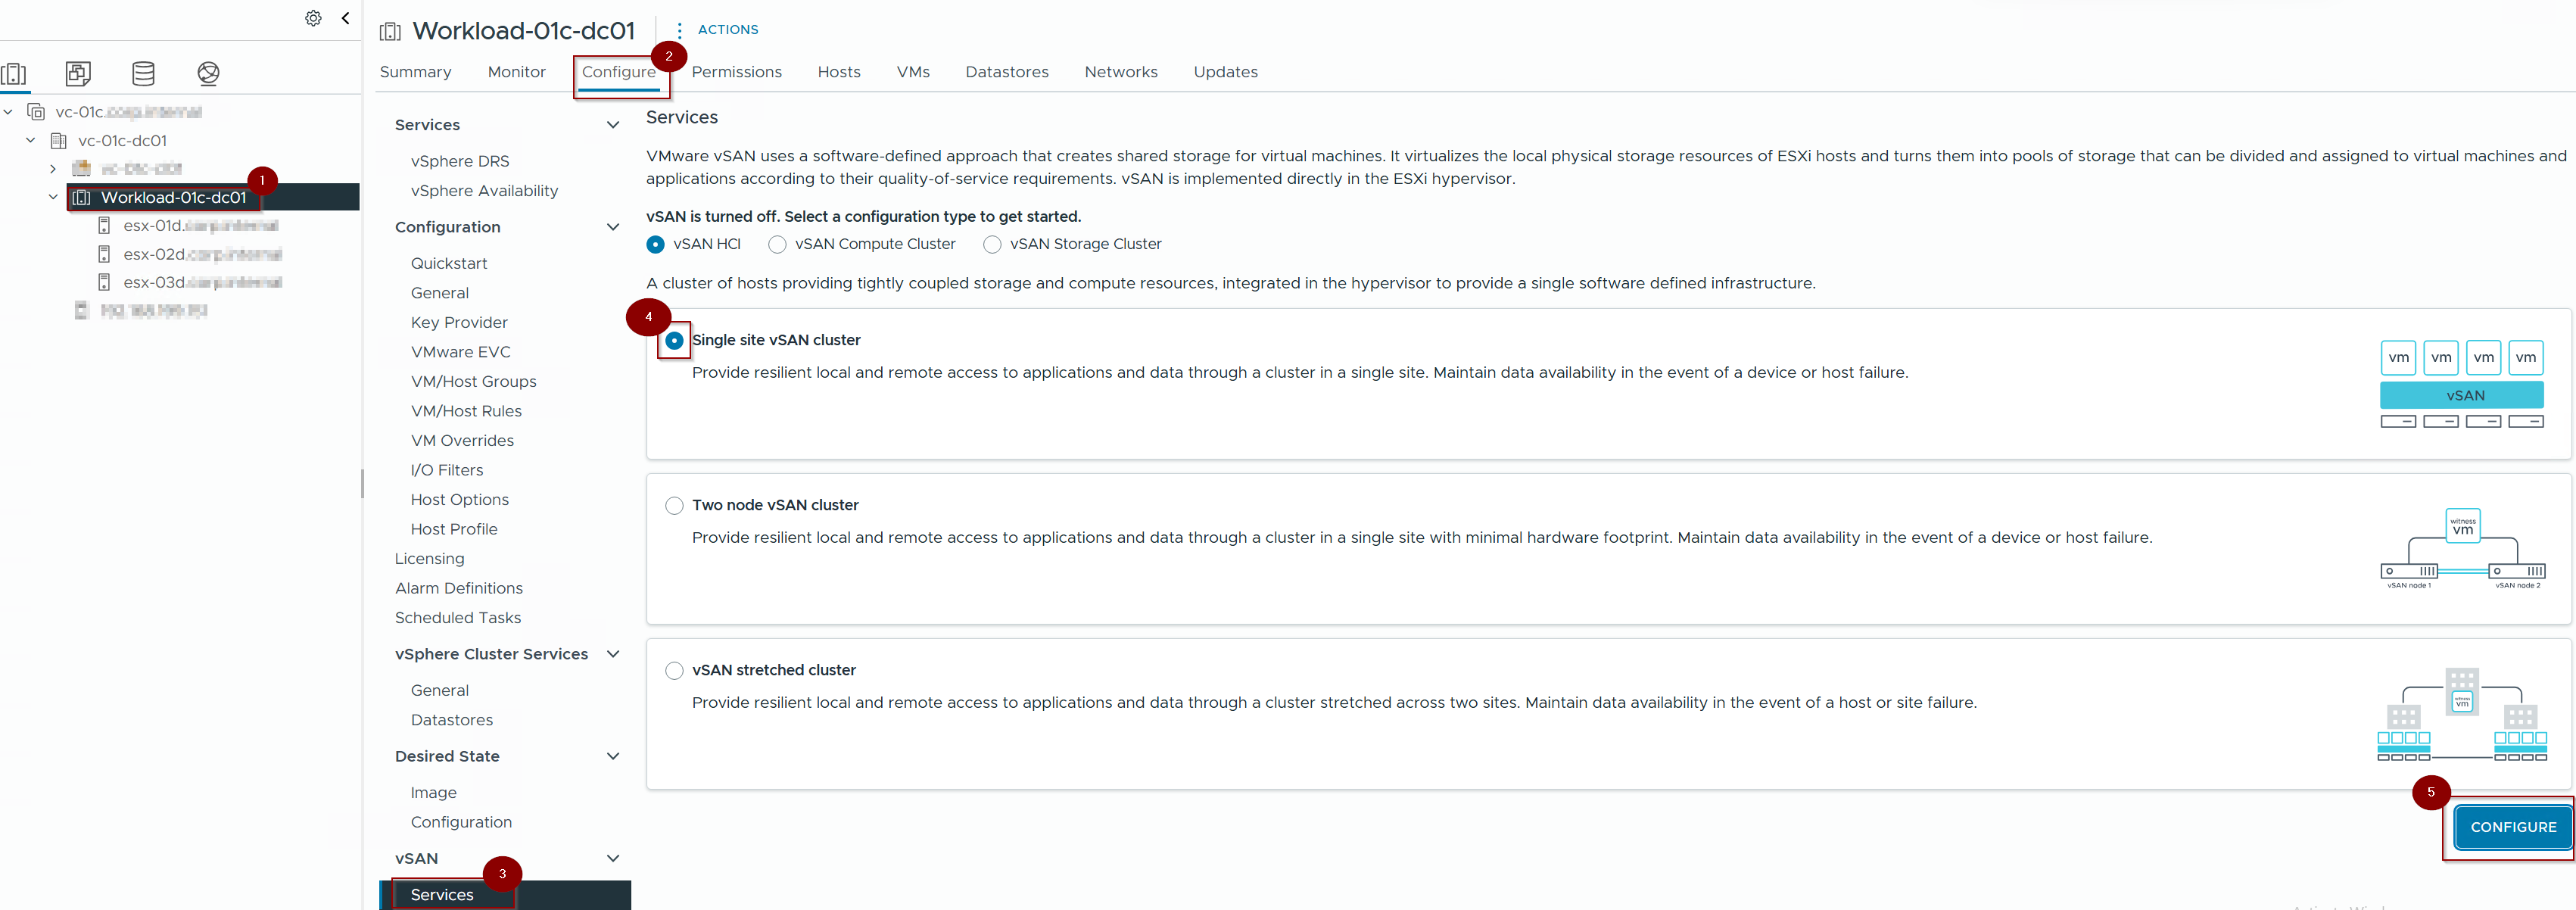Screen dimensions: 2576x910
Task: Switch to the Networking inventory view icon
Action: coord(208,73)
